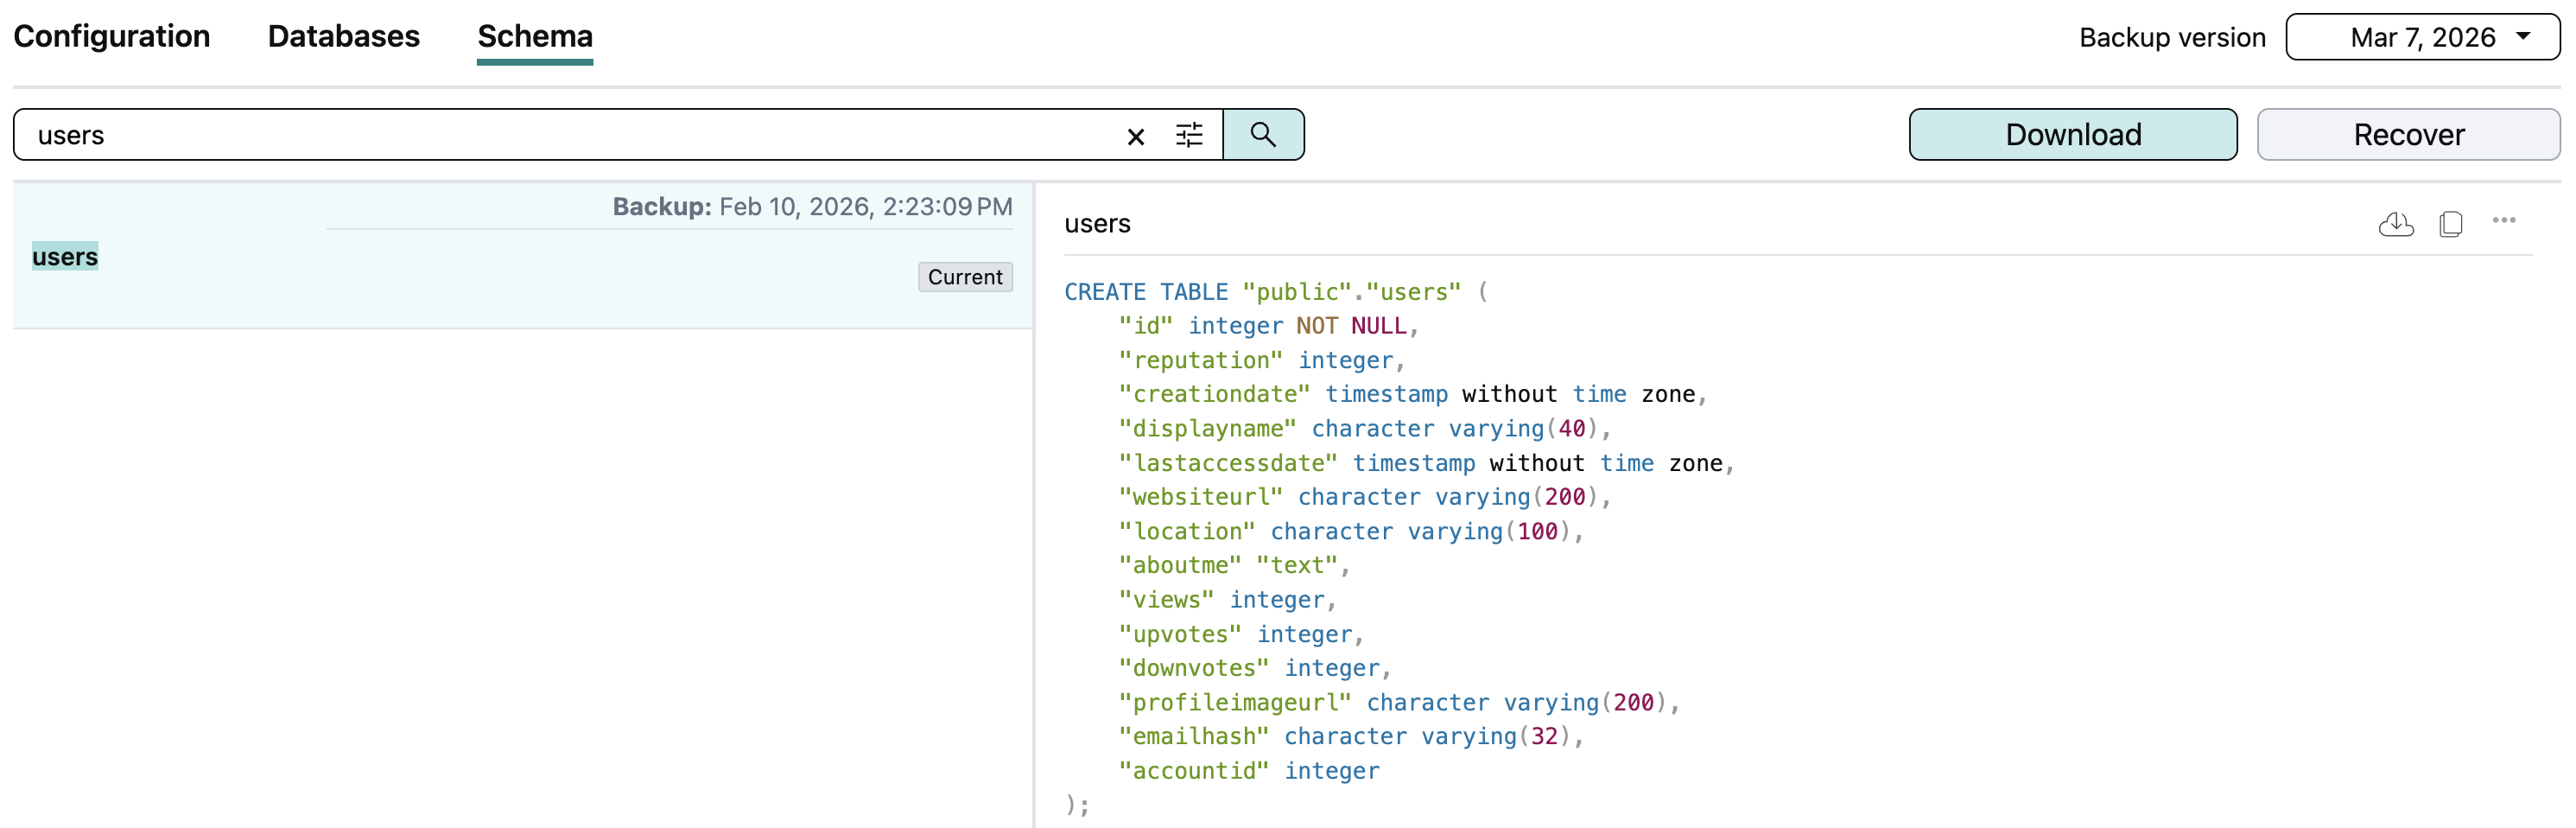Focus the schema search input field

click(x=570, y=135)
